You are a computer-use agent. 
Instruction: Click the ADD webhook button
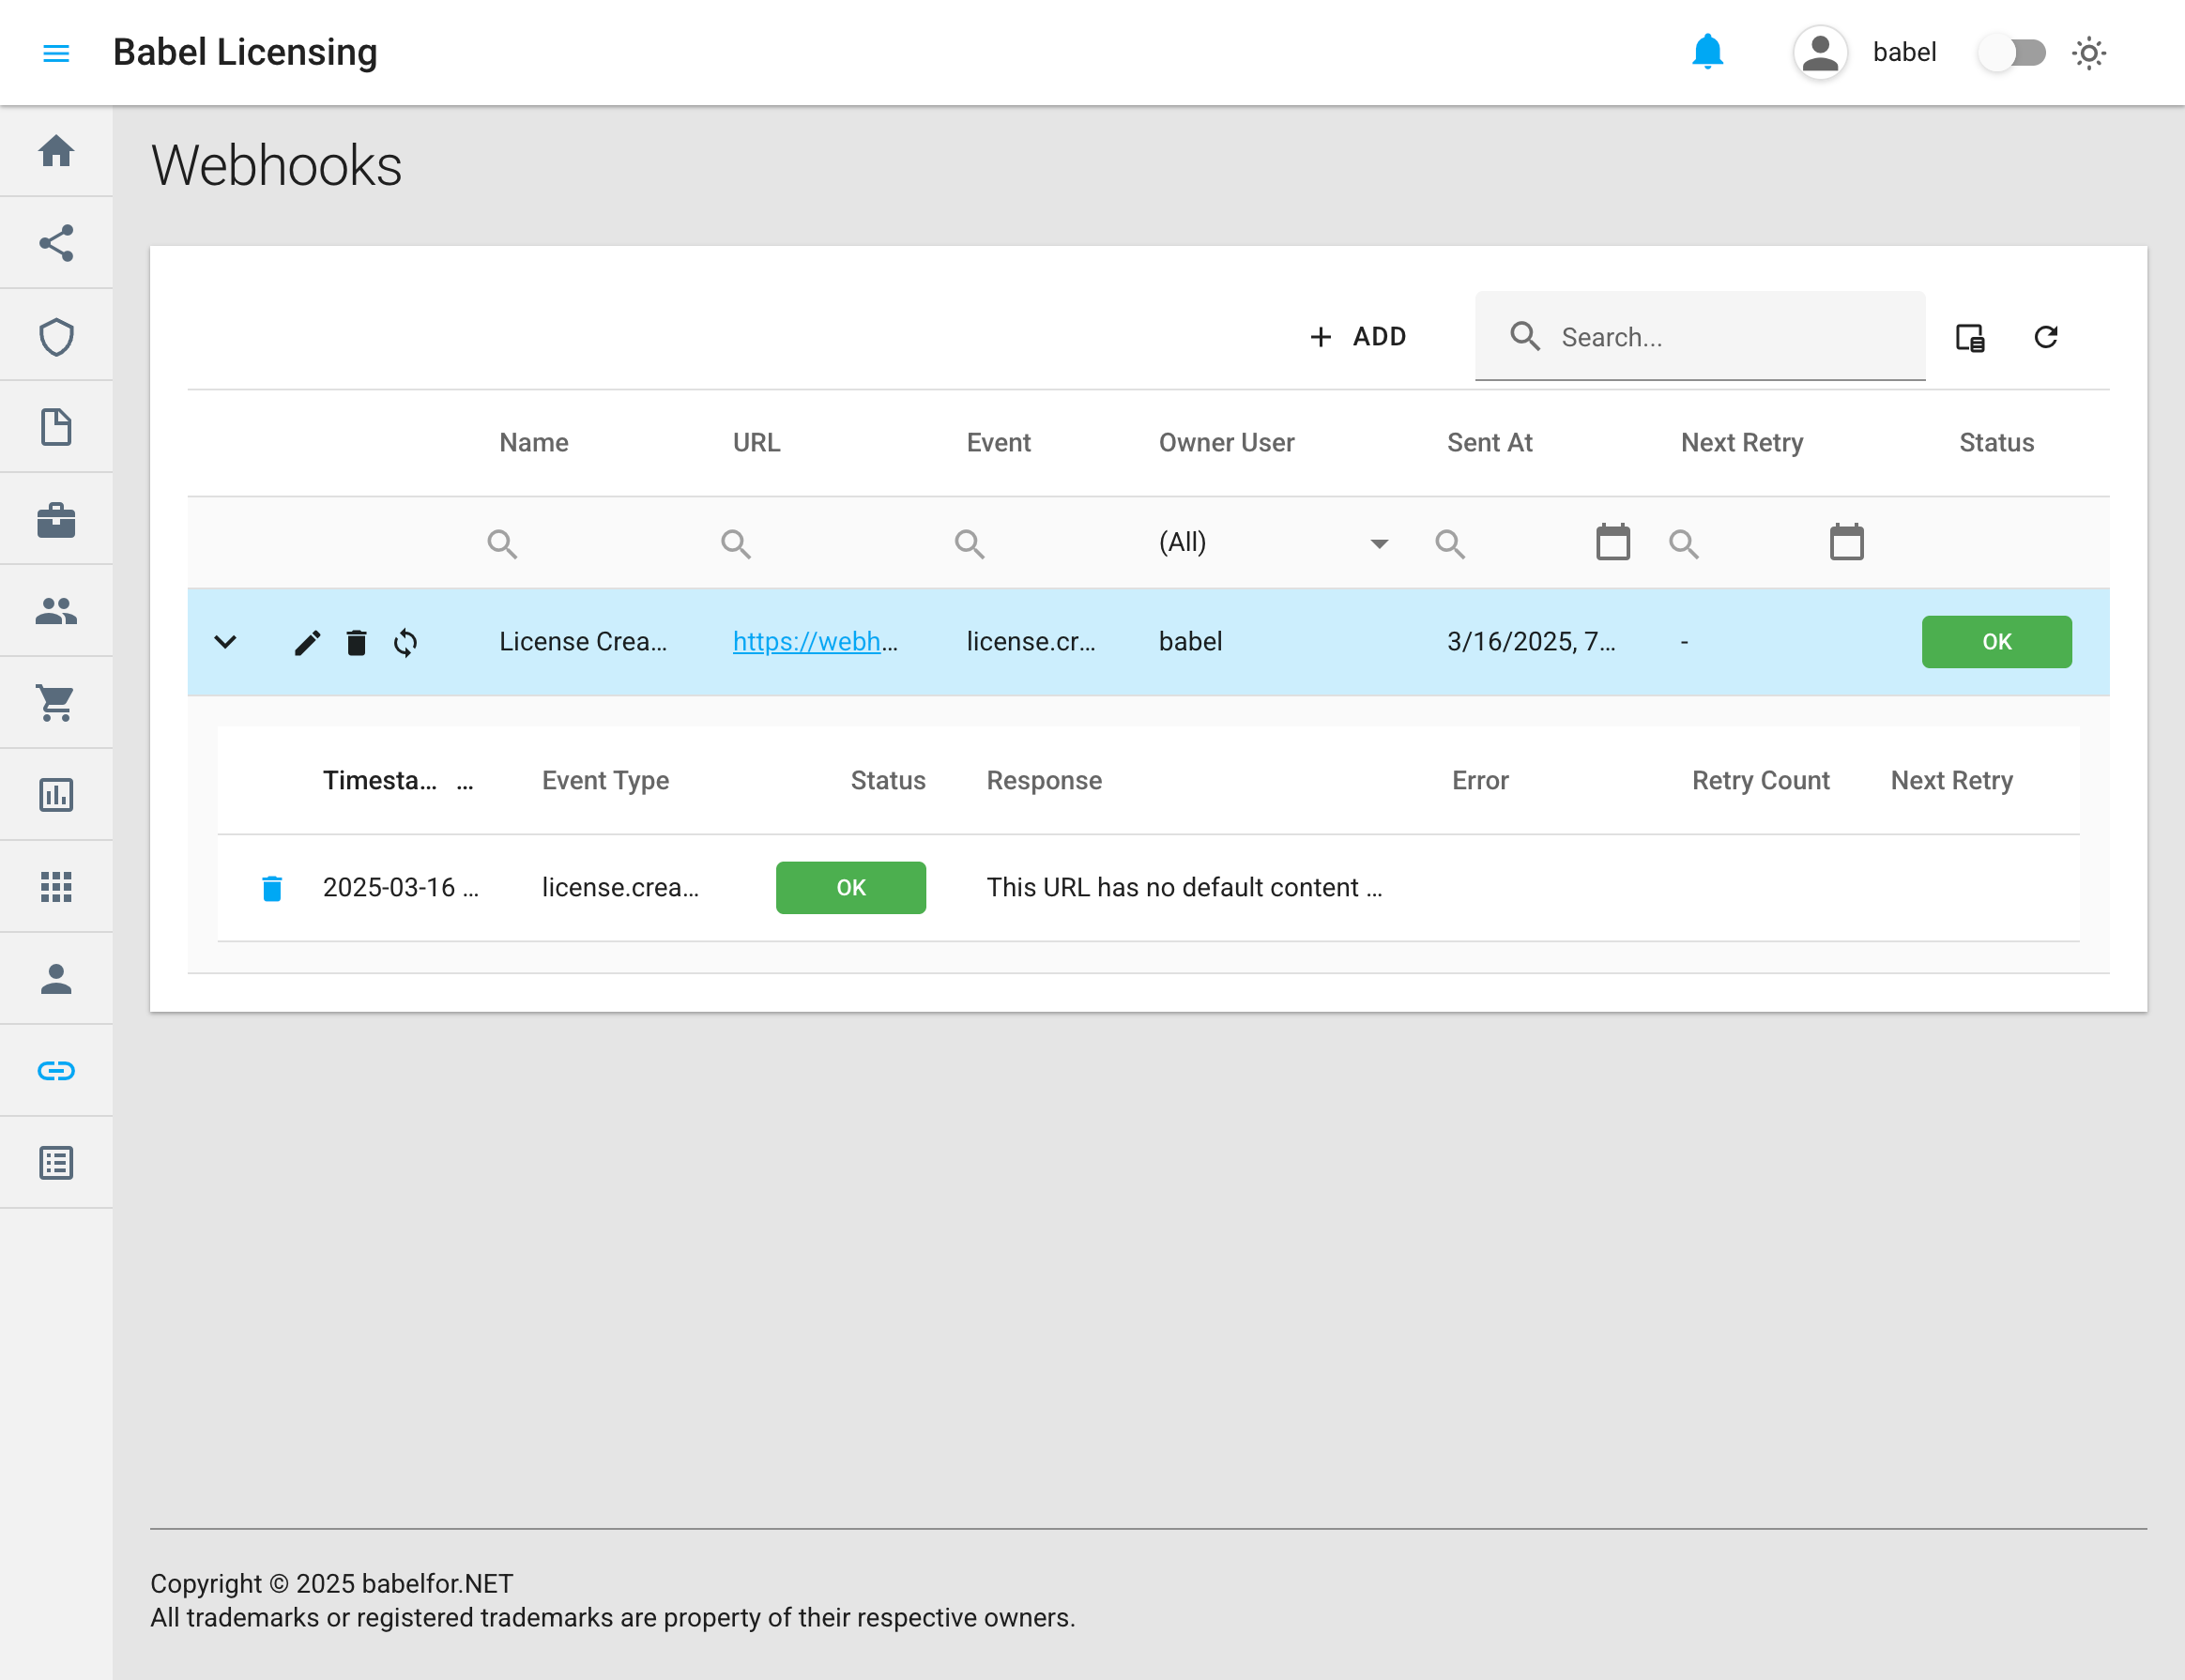click(x=1358, y=337)
